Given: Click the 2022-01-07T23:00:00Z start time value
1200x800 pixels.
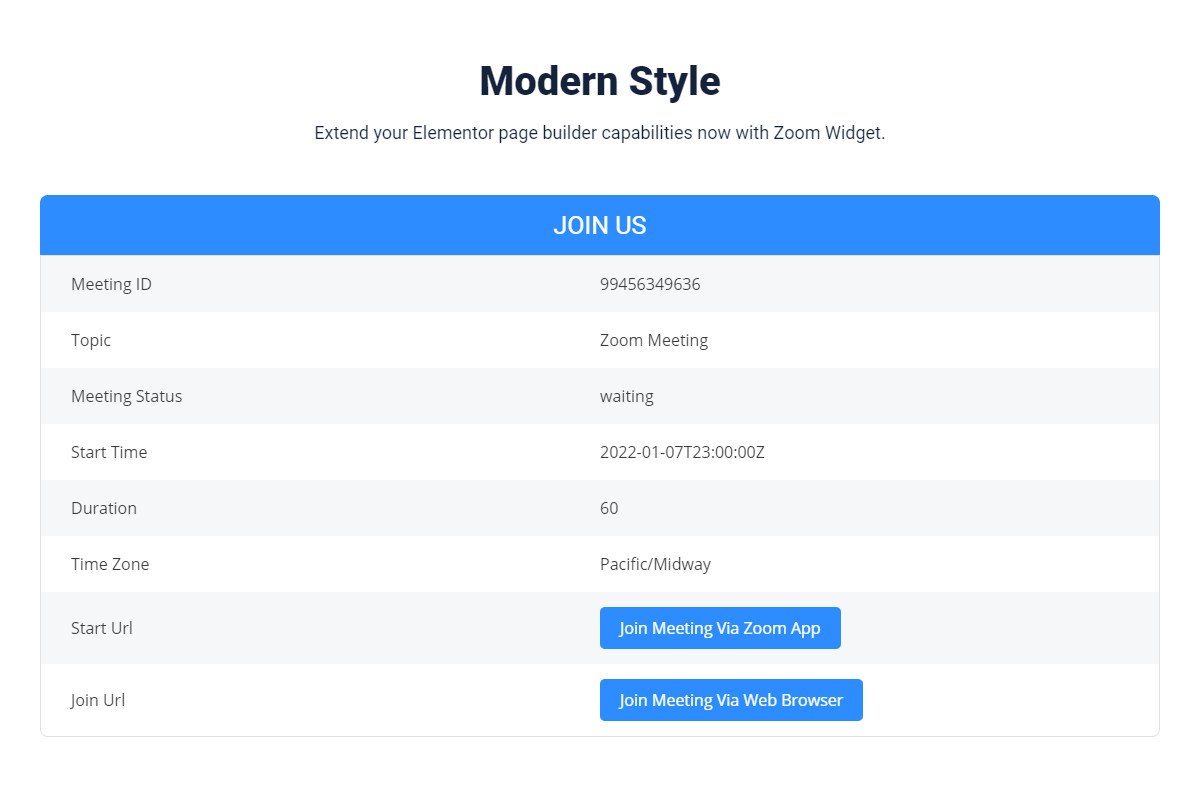Looking at the screenshot, I should pos(682,452).
